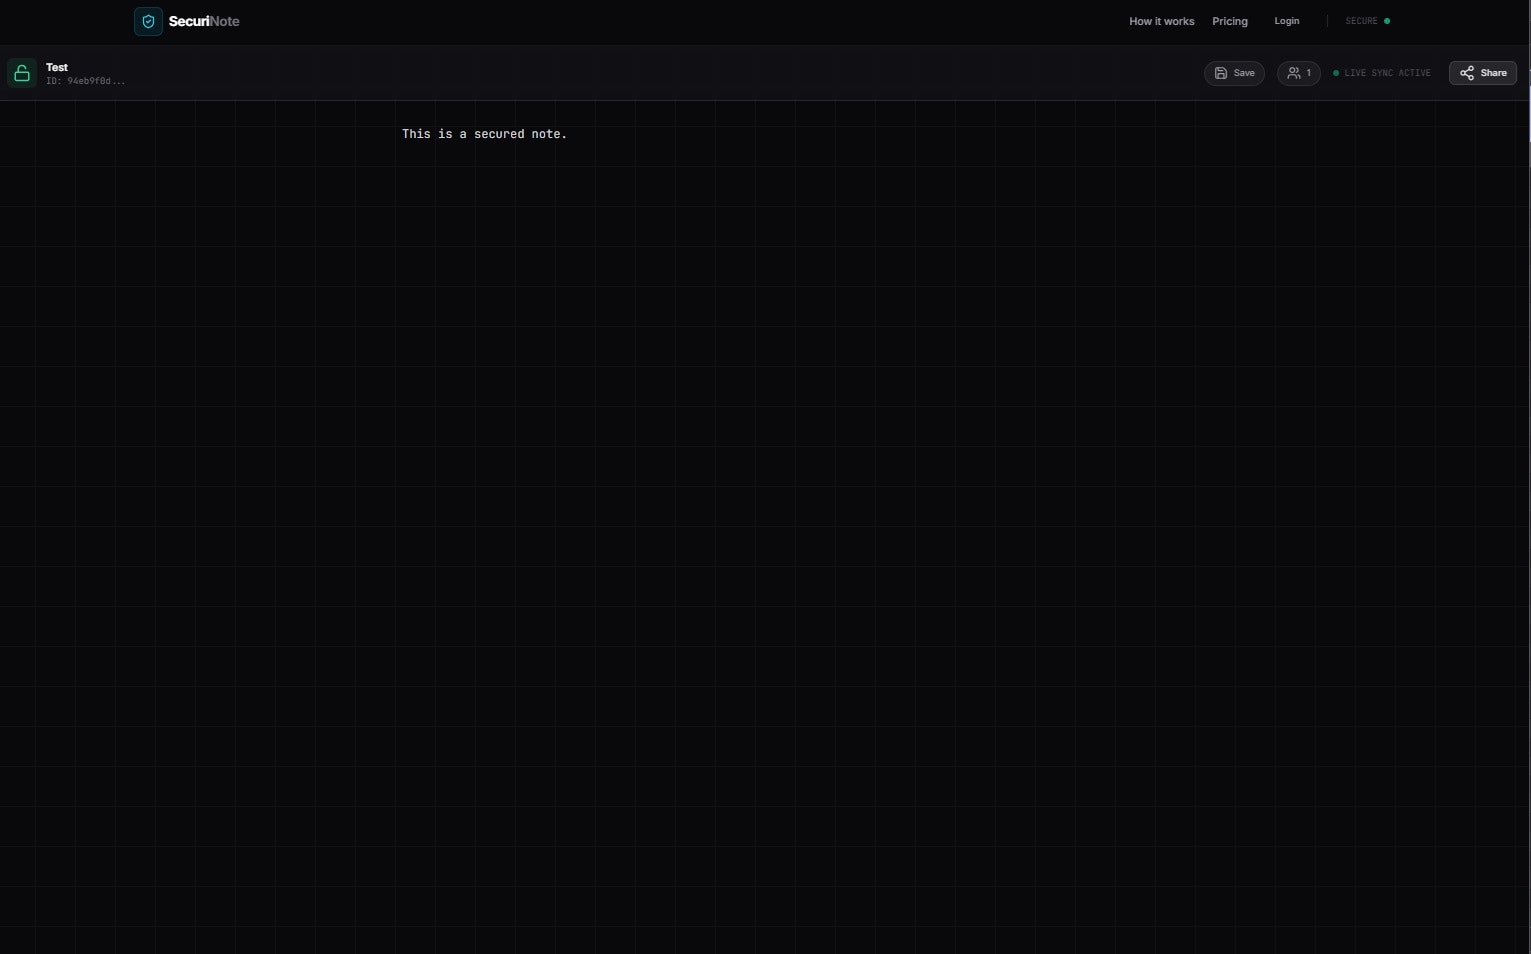This screenshot has height=954, width=1531.
Task: Toggle live sync on or off
Action: (1386, 73)
